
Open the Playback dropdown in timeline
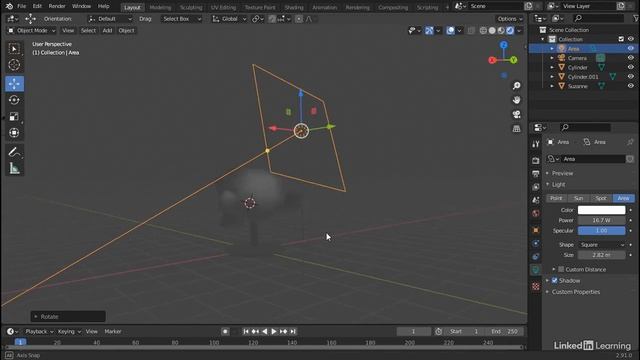39,331
